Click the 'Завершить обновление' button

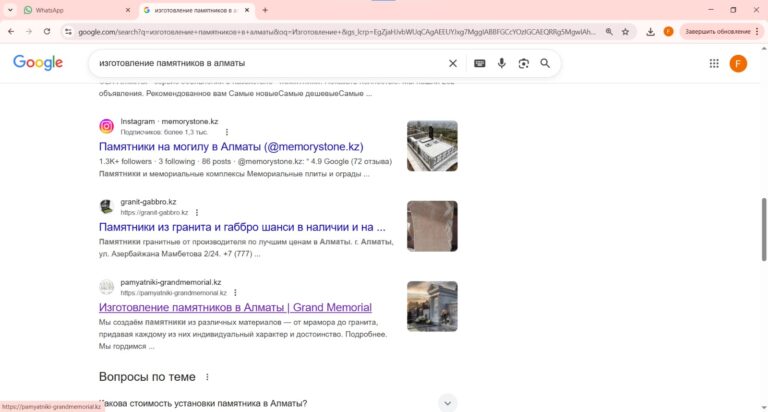click(x=716, y=31)
